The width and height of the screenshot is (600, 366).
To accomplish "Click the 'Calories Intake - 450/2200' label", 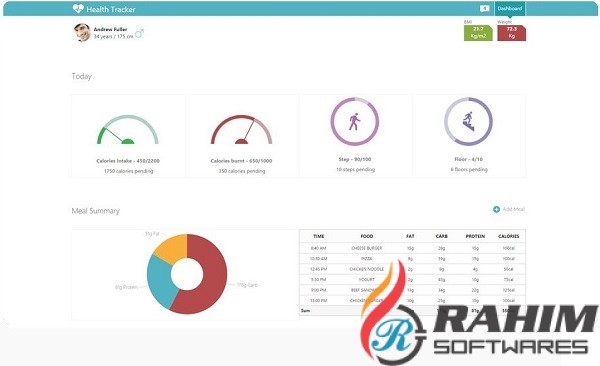I will click(x=128, y=161).
